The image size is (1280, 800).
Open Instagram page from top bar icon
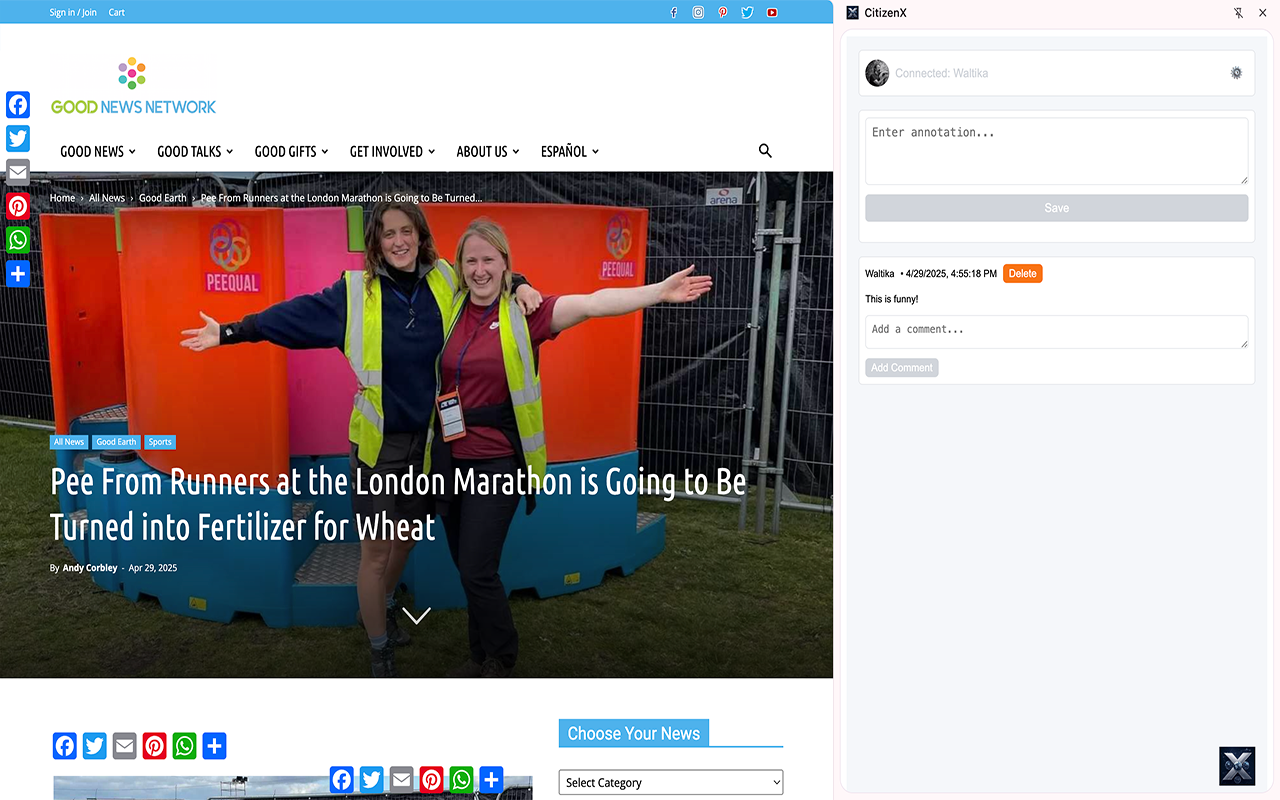(698, 13)
